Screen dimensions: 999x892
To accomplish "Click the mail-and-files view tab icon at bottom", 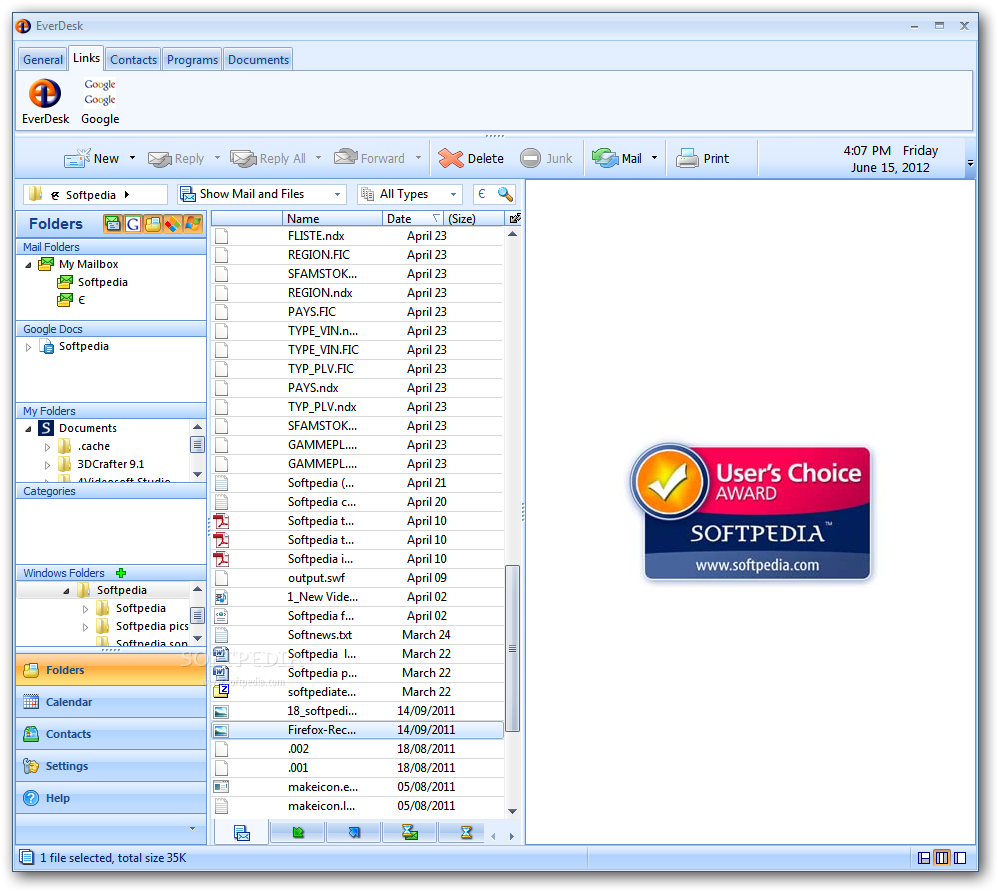I will point(242,833).
